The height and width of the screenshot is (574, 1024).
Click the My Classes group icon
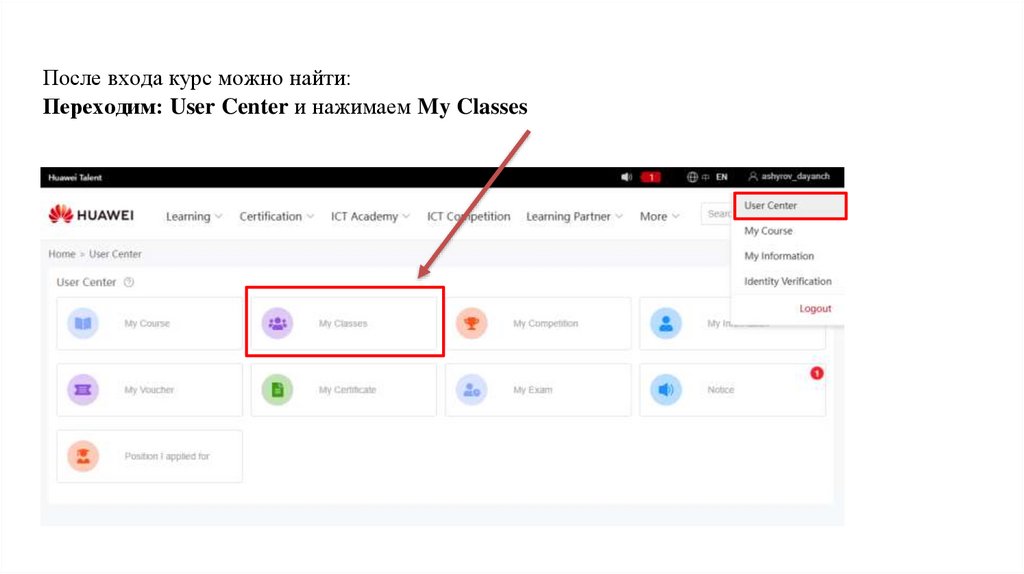click(278, 323)
